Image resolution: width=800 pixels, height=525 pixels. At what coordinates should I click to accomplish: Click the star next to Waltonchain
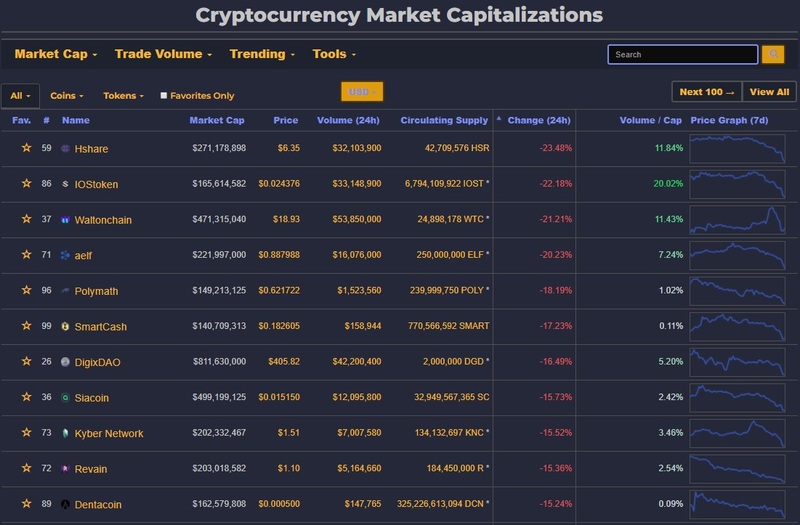[26, 219]
